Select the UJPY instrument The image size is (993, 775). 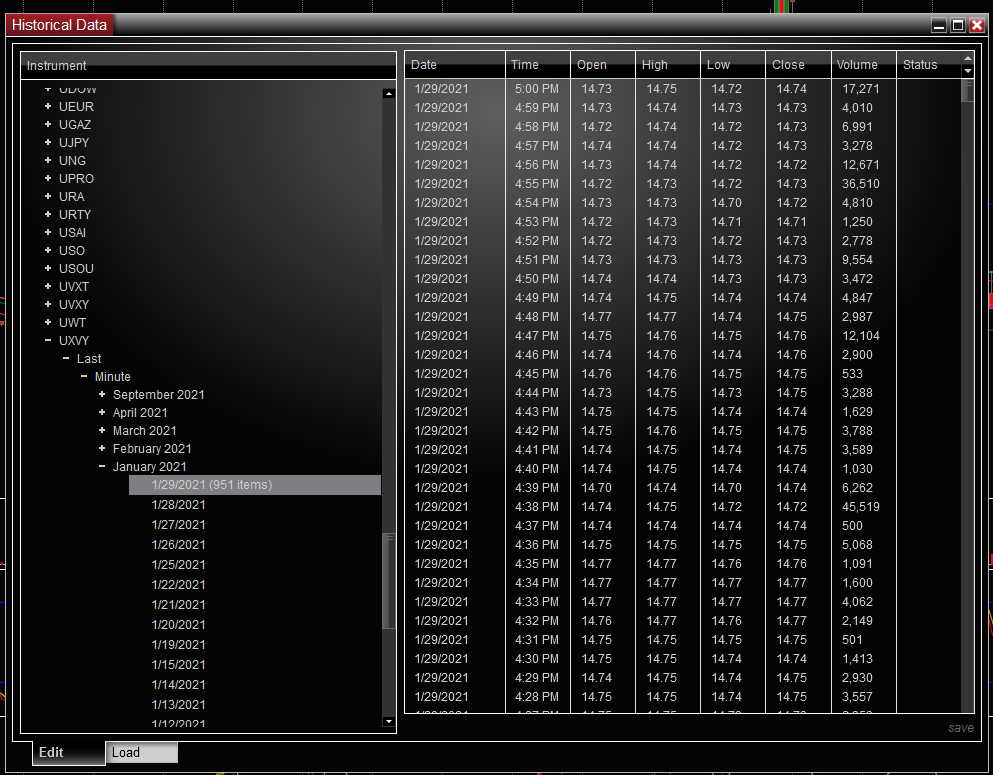tap(74, 142)
